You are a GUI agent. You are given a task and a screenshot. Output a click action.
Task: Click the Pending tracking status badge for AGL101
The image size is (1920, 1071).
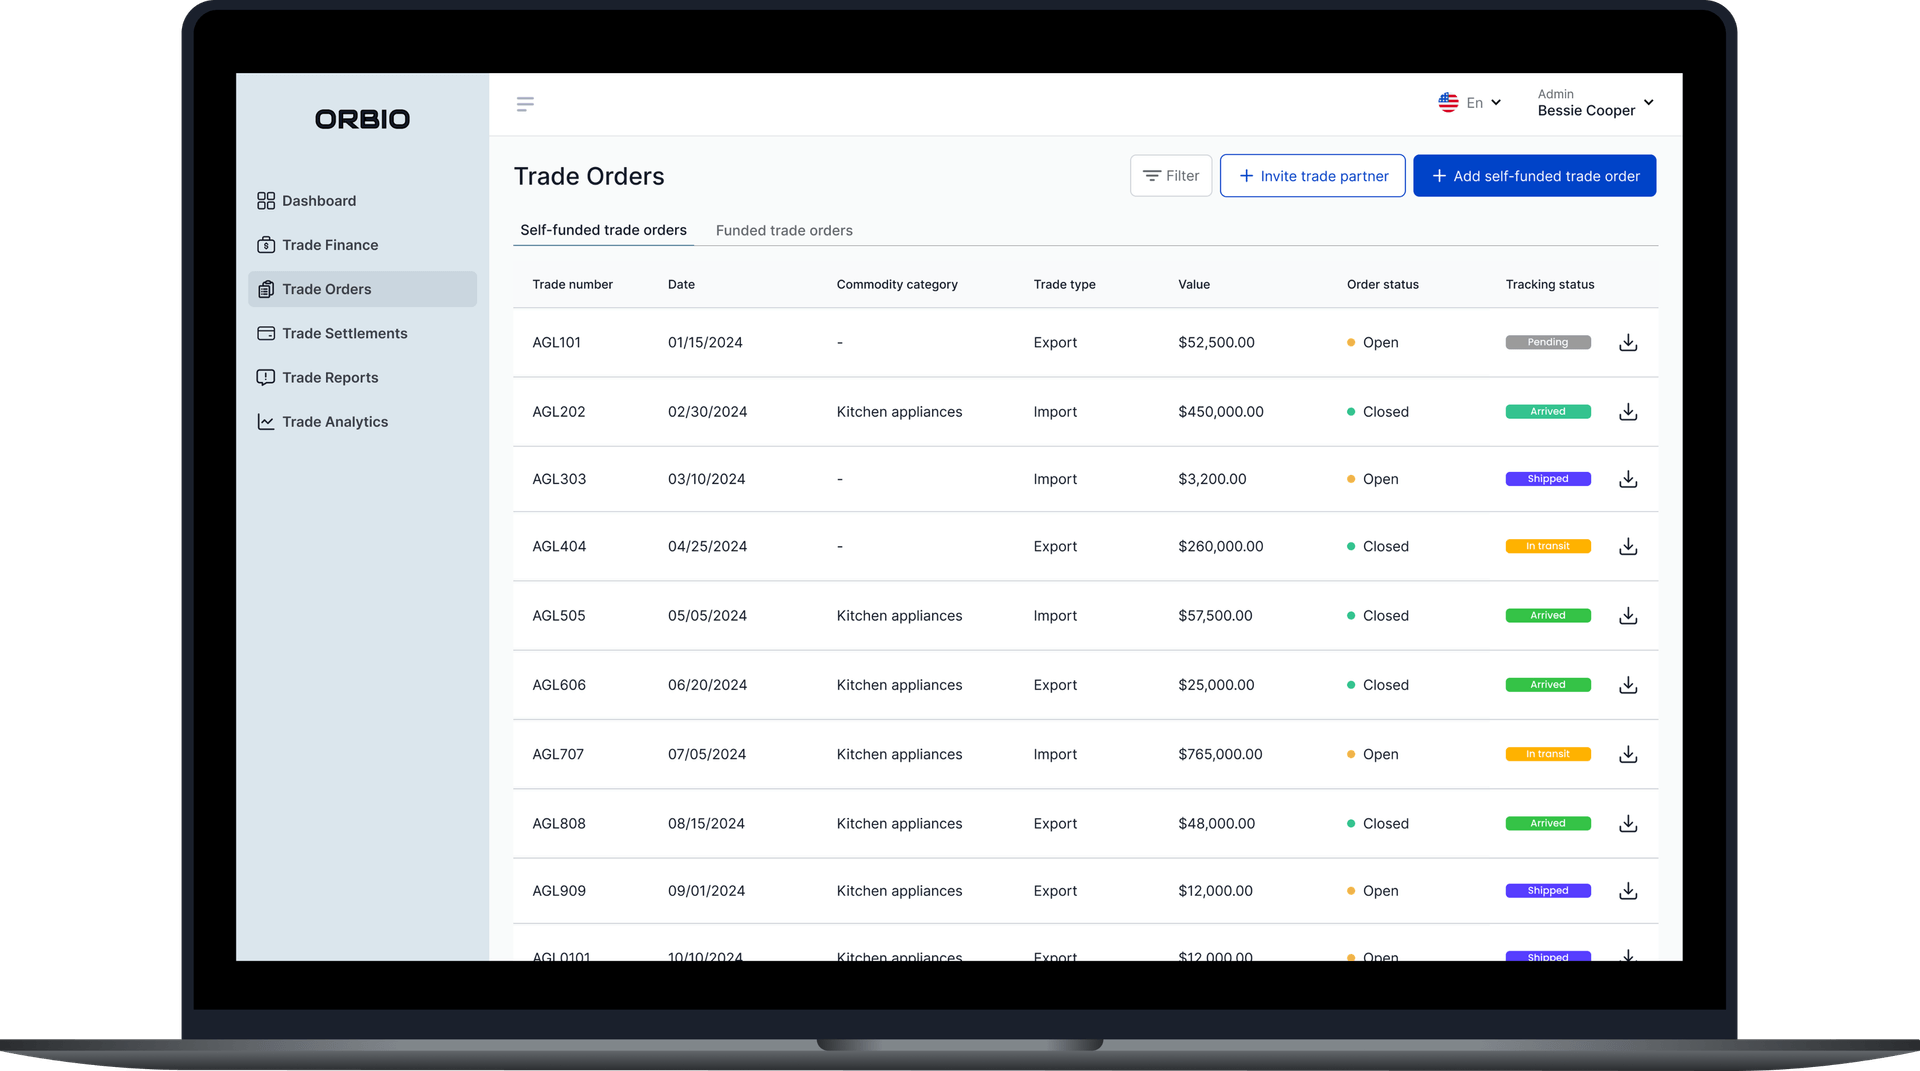click(1547, 343)
